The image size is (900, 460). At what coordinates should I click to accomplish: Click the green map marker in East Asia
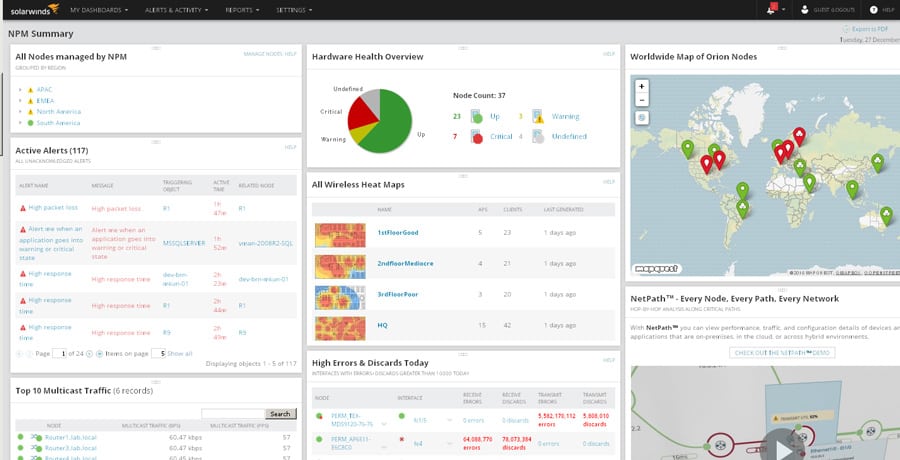coord(877,163)
